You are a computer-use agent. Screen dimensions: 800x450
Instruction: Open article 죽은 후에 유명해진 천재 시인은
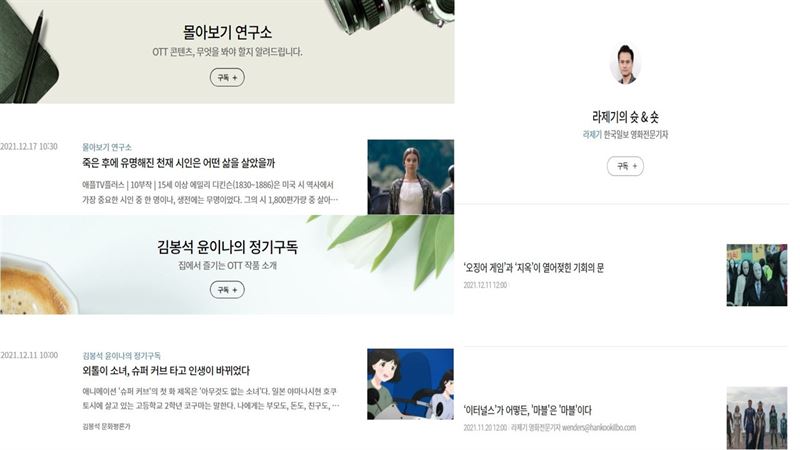pyautogui.click(x=178, y=163)
